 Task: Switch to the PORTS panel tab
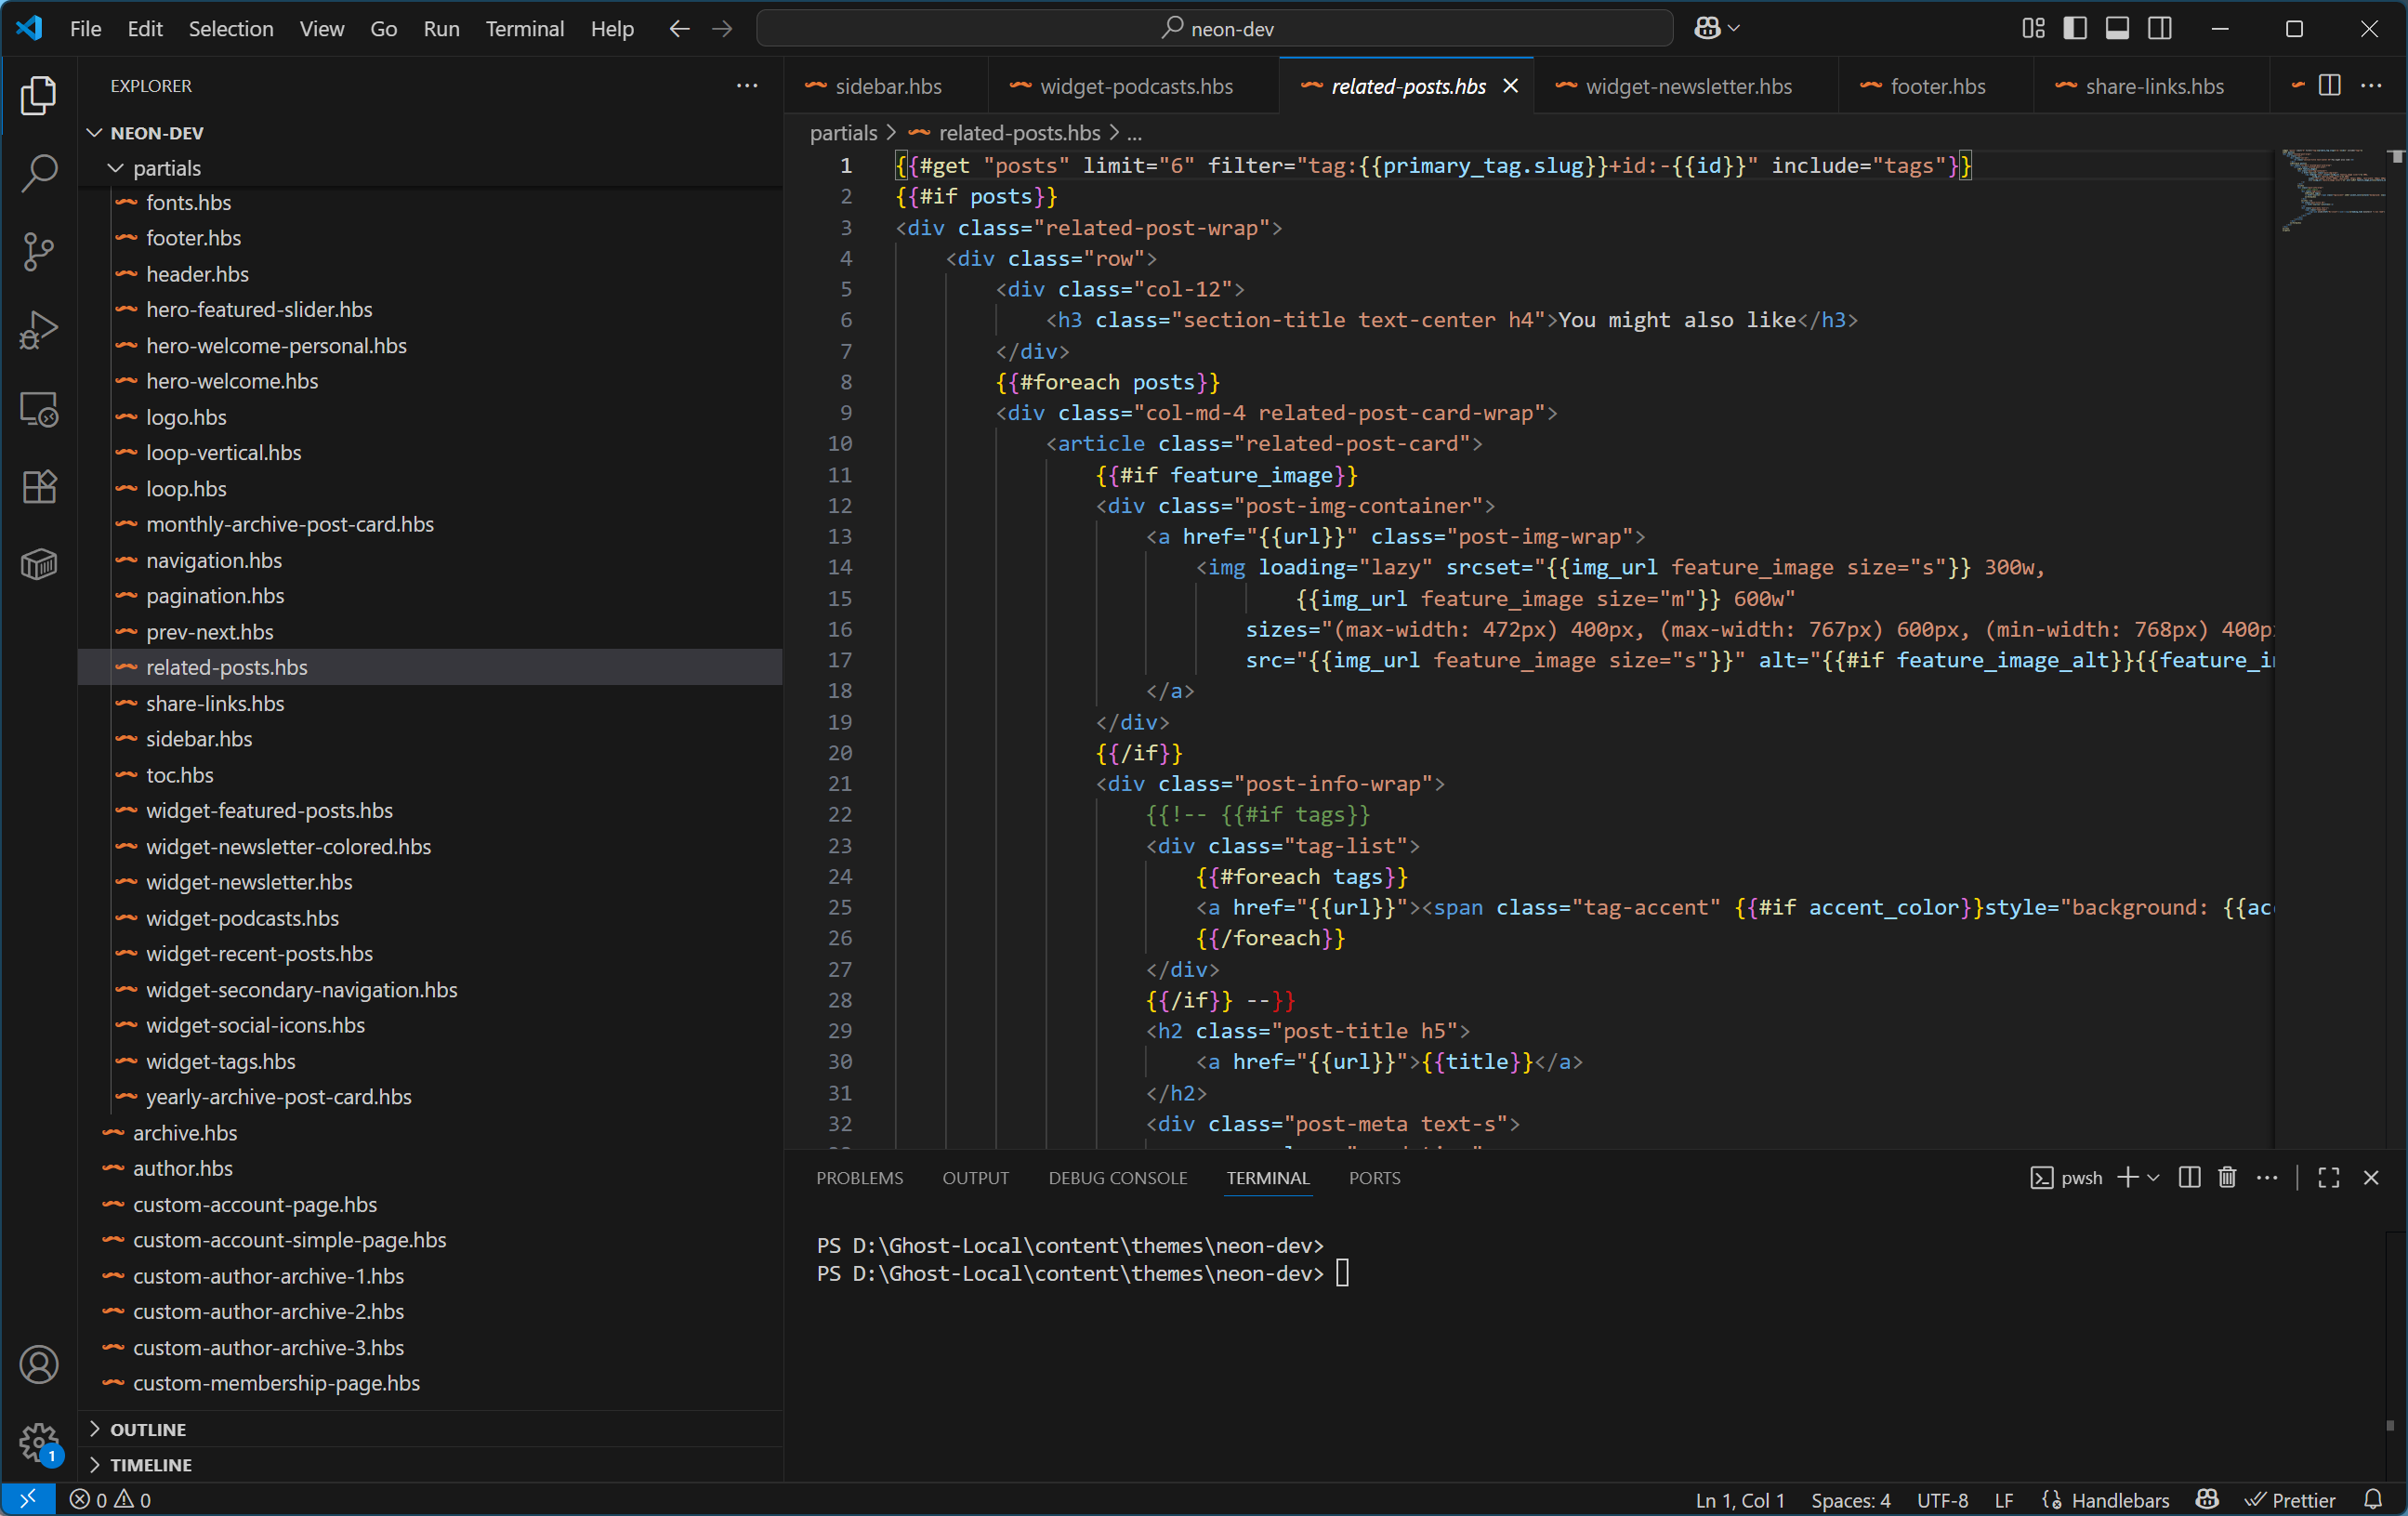pyautogui.click(x=1374, y=1177)
